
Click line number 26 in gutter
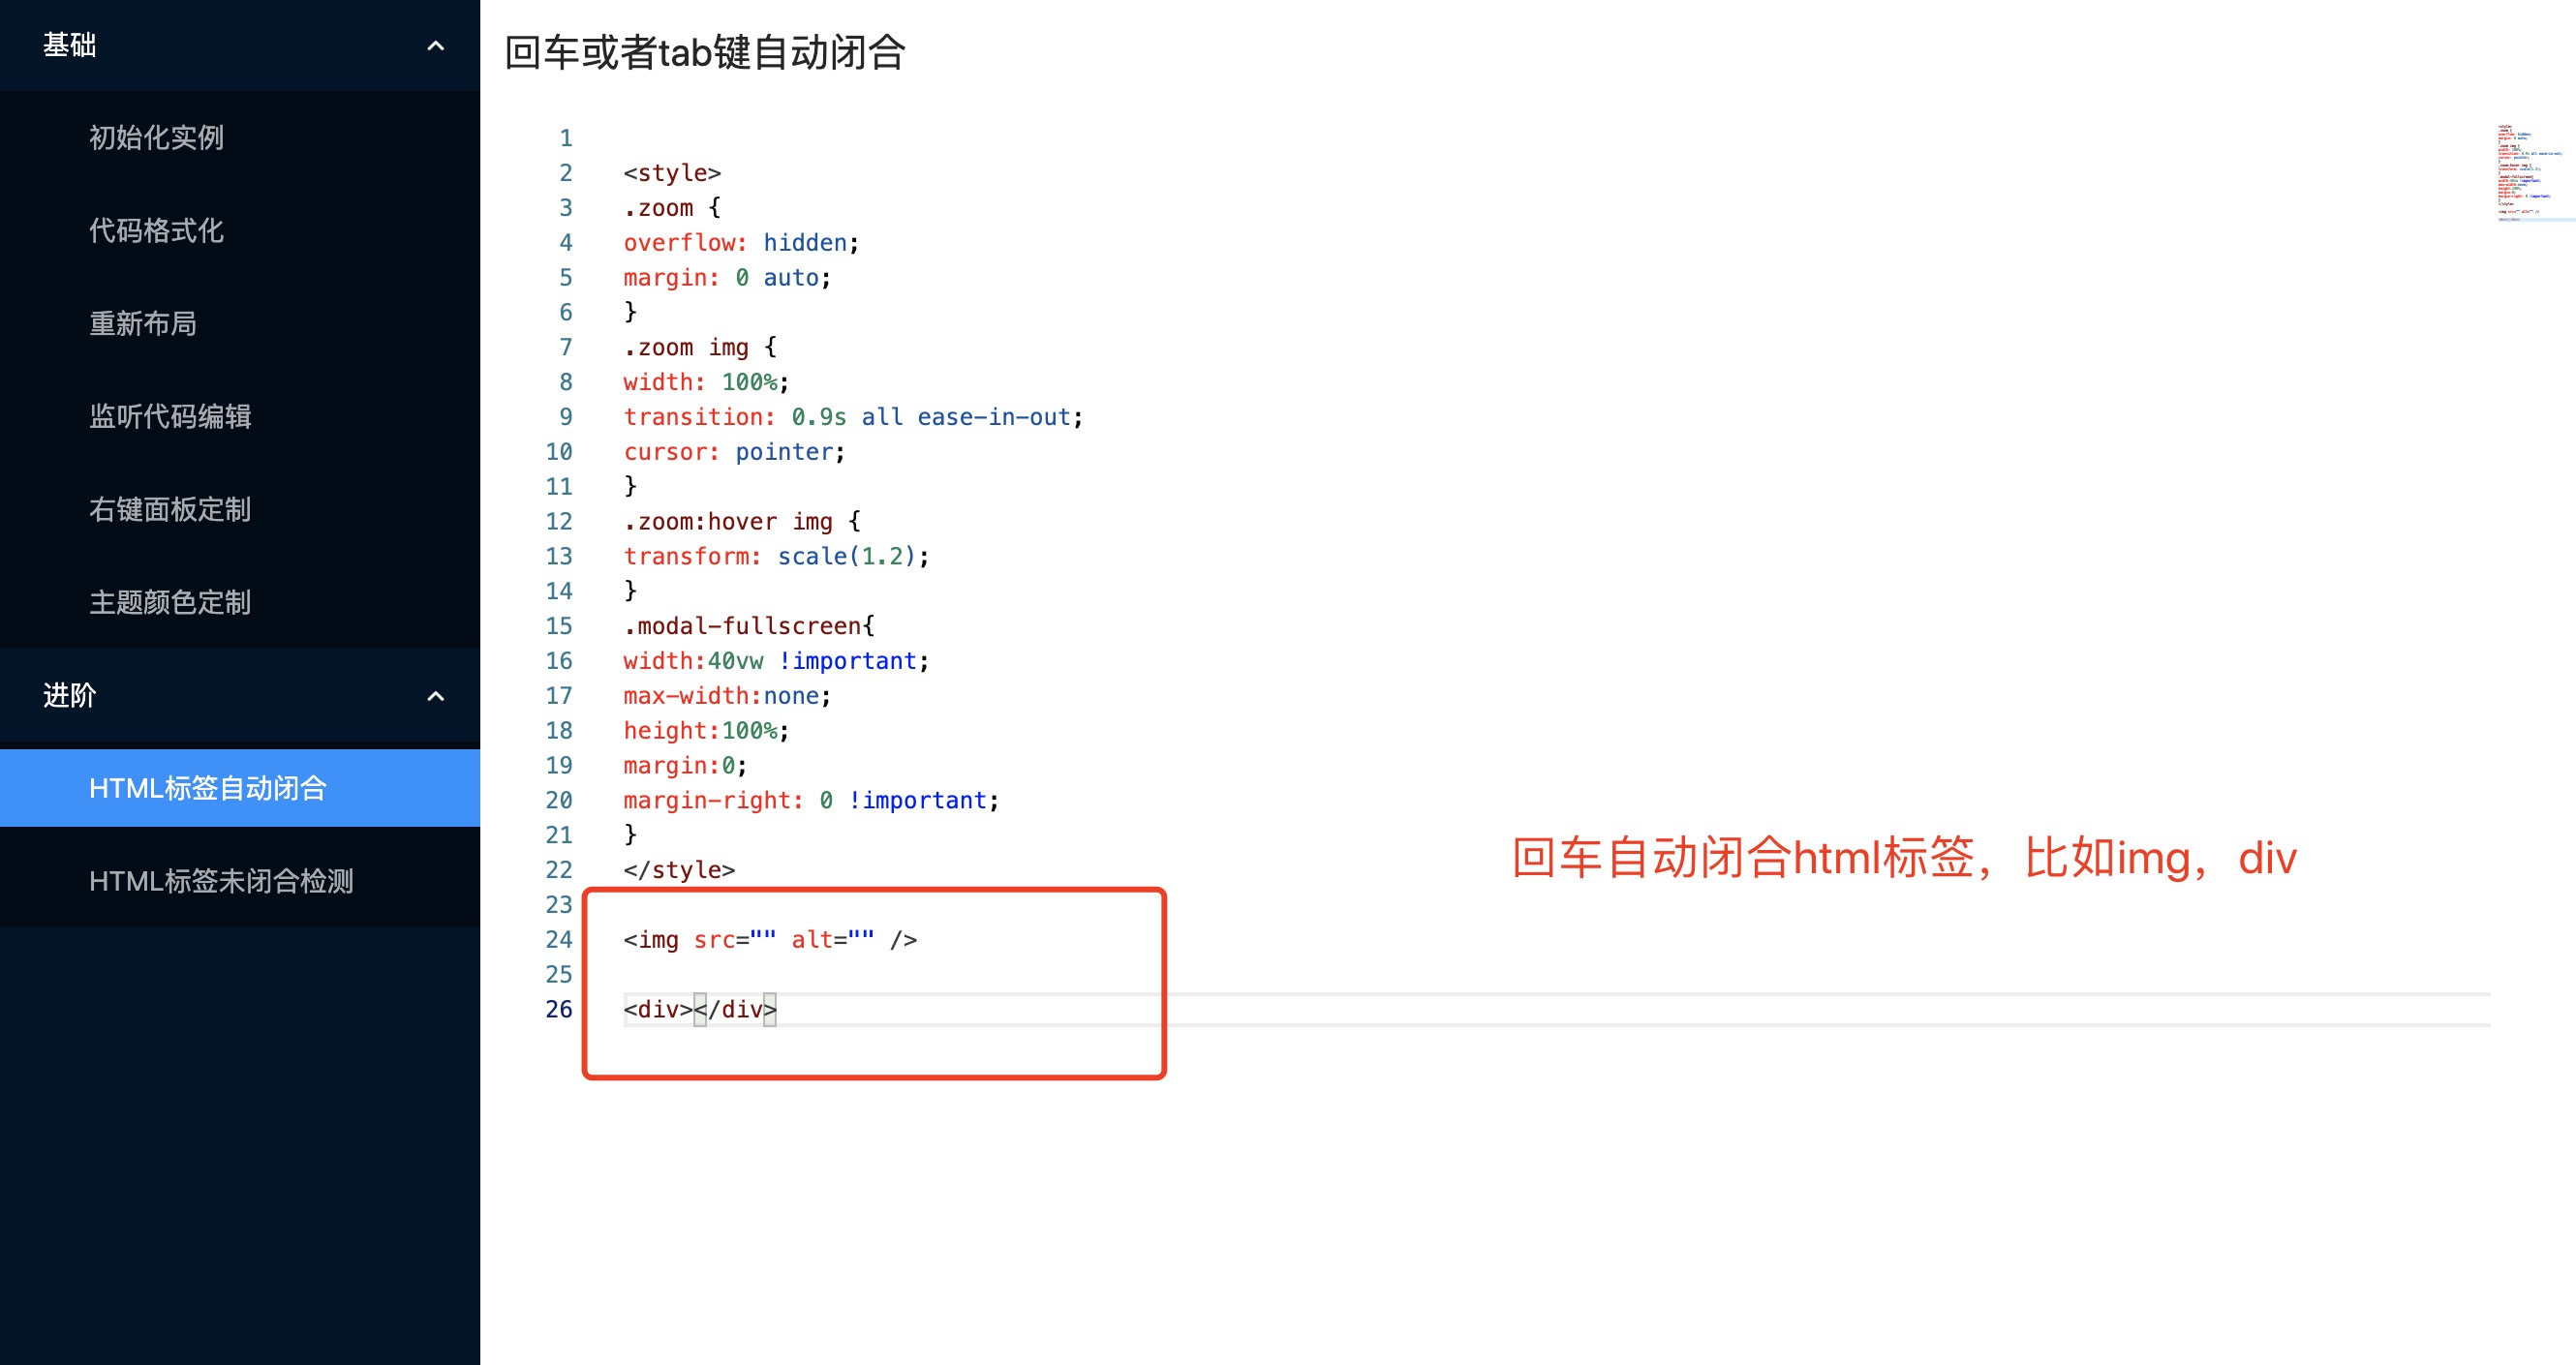[x=558, y=1009]
